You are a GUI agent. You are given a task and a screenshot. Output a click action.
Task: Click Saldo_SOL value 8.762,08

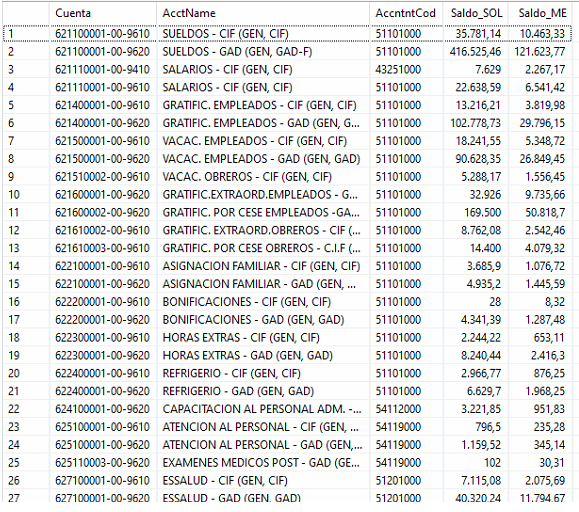(x=476, y=230)
